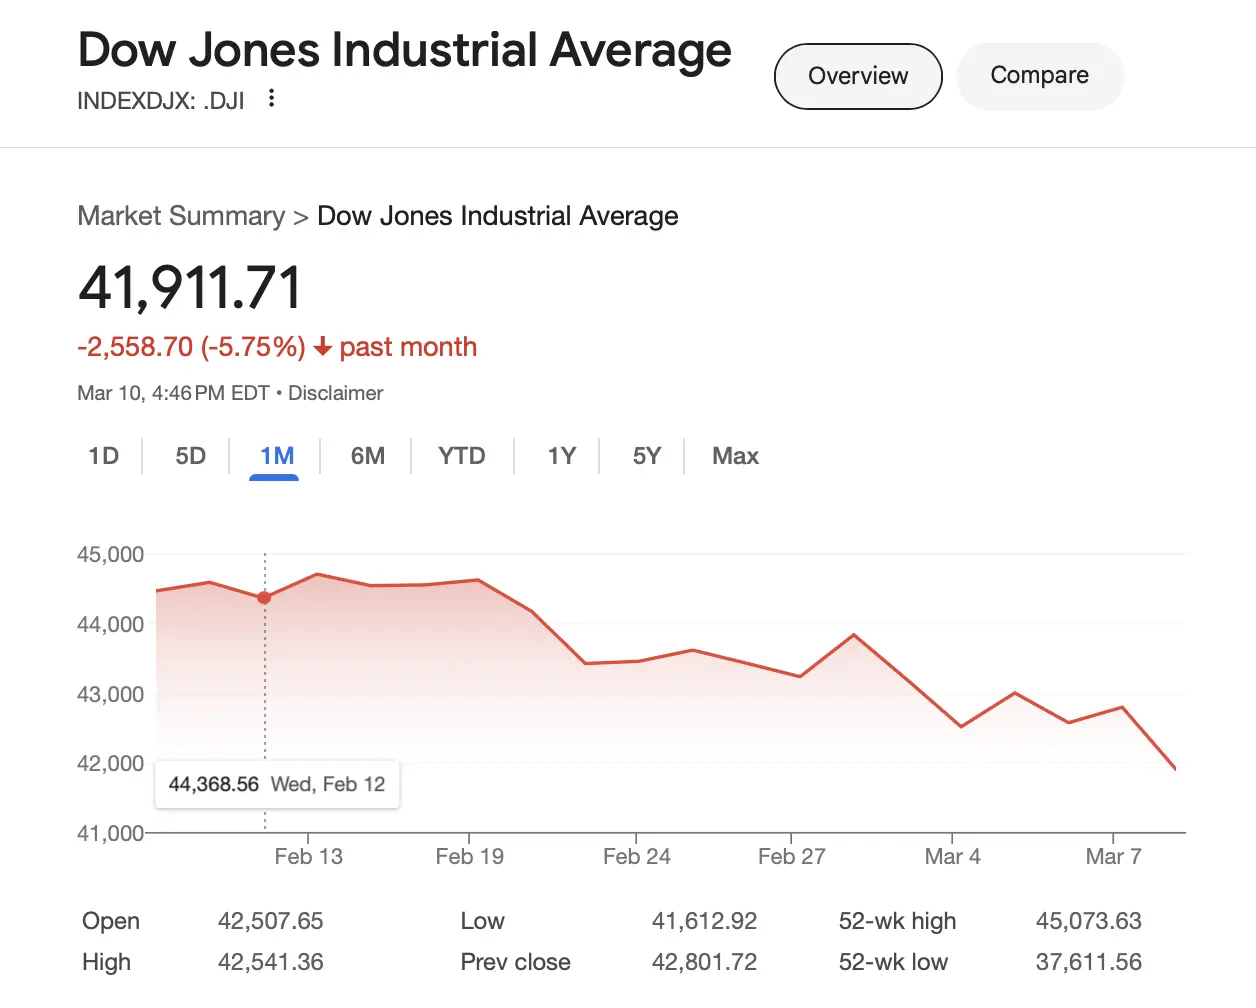Select the 1M time range tab
The height and width of the screenshot is (1008, 1256).
pyautogui.click(x=276, y=456)
